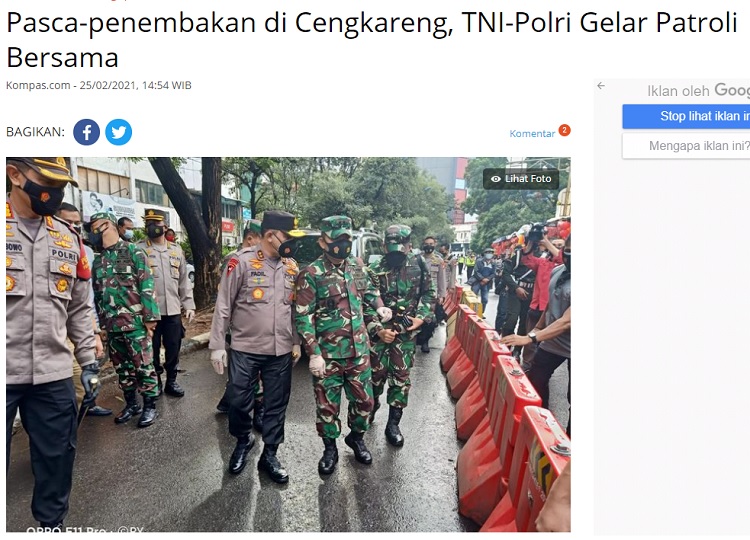Open the main patrol photo
This screenshot has width=750, height=540.
[x=288, y=344]
